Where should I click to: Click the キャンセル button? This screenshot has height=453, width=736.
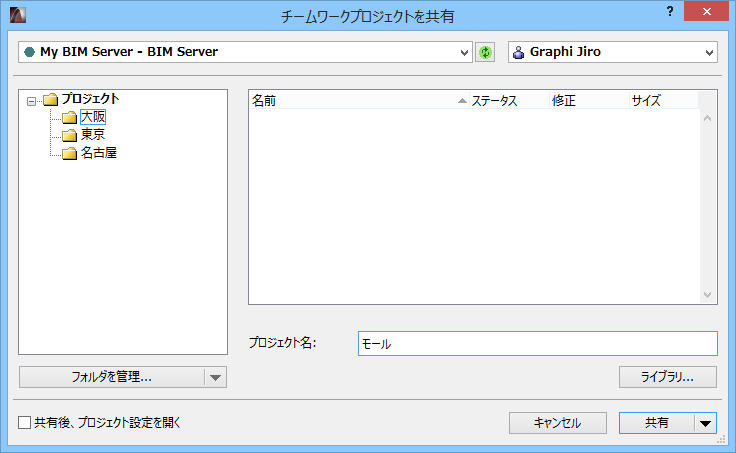click(558, 423)
